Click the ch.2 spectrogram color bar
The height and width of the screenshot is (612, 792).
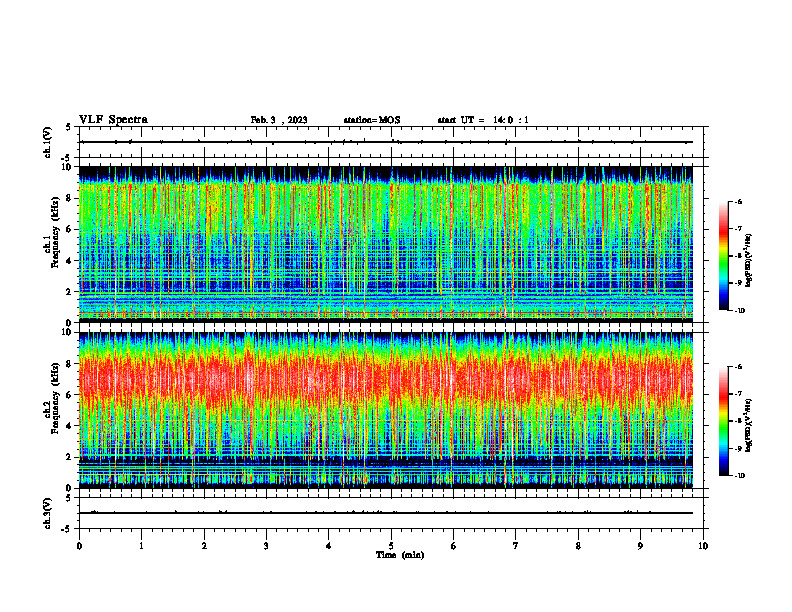click(x=723, y=421)
